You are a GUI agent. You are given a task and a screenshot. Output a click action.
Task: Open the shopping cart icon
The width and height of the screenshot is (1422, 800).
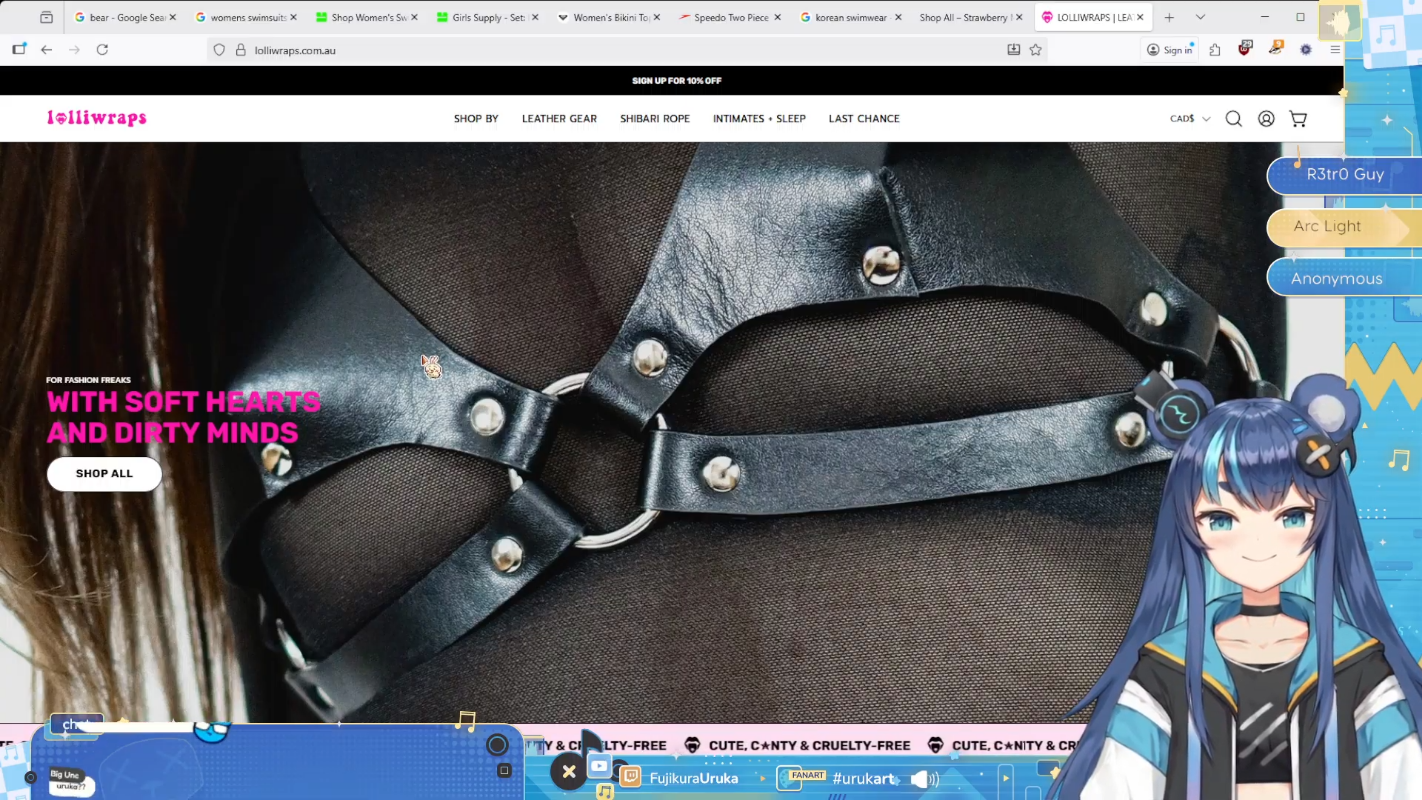(1298, 119)
